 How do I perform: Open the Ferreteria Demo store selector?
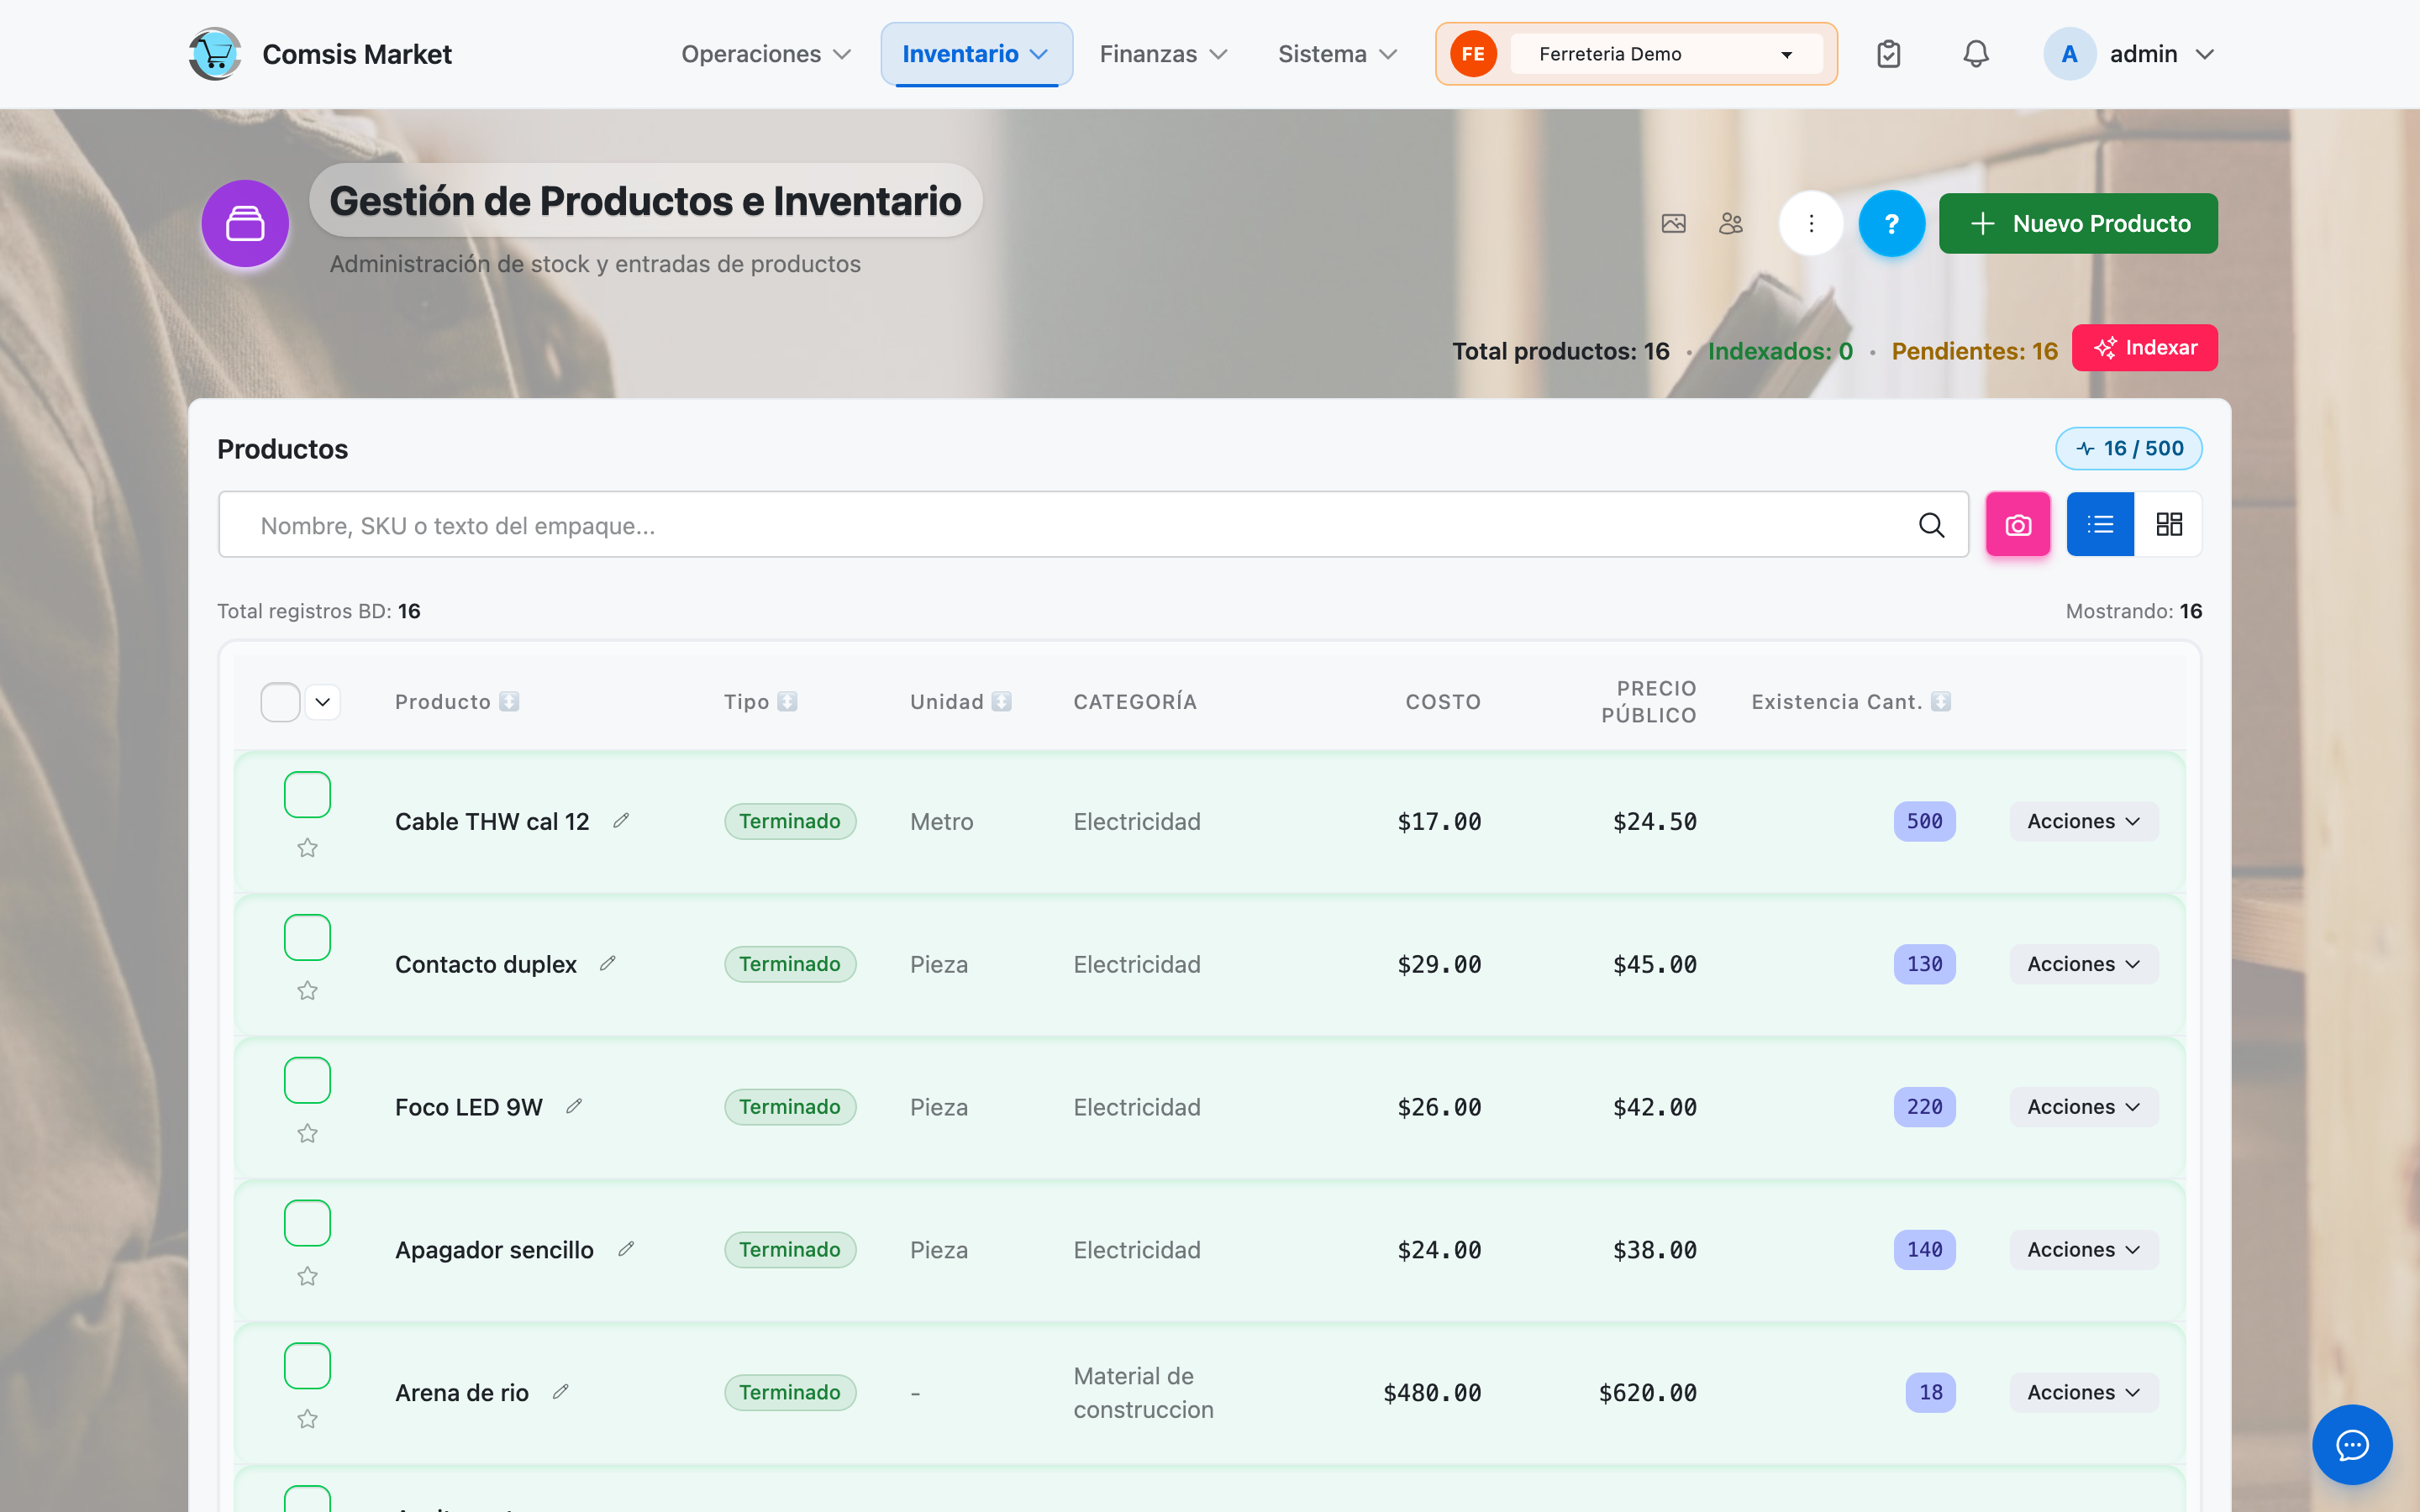(1667, 54)
